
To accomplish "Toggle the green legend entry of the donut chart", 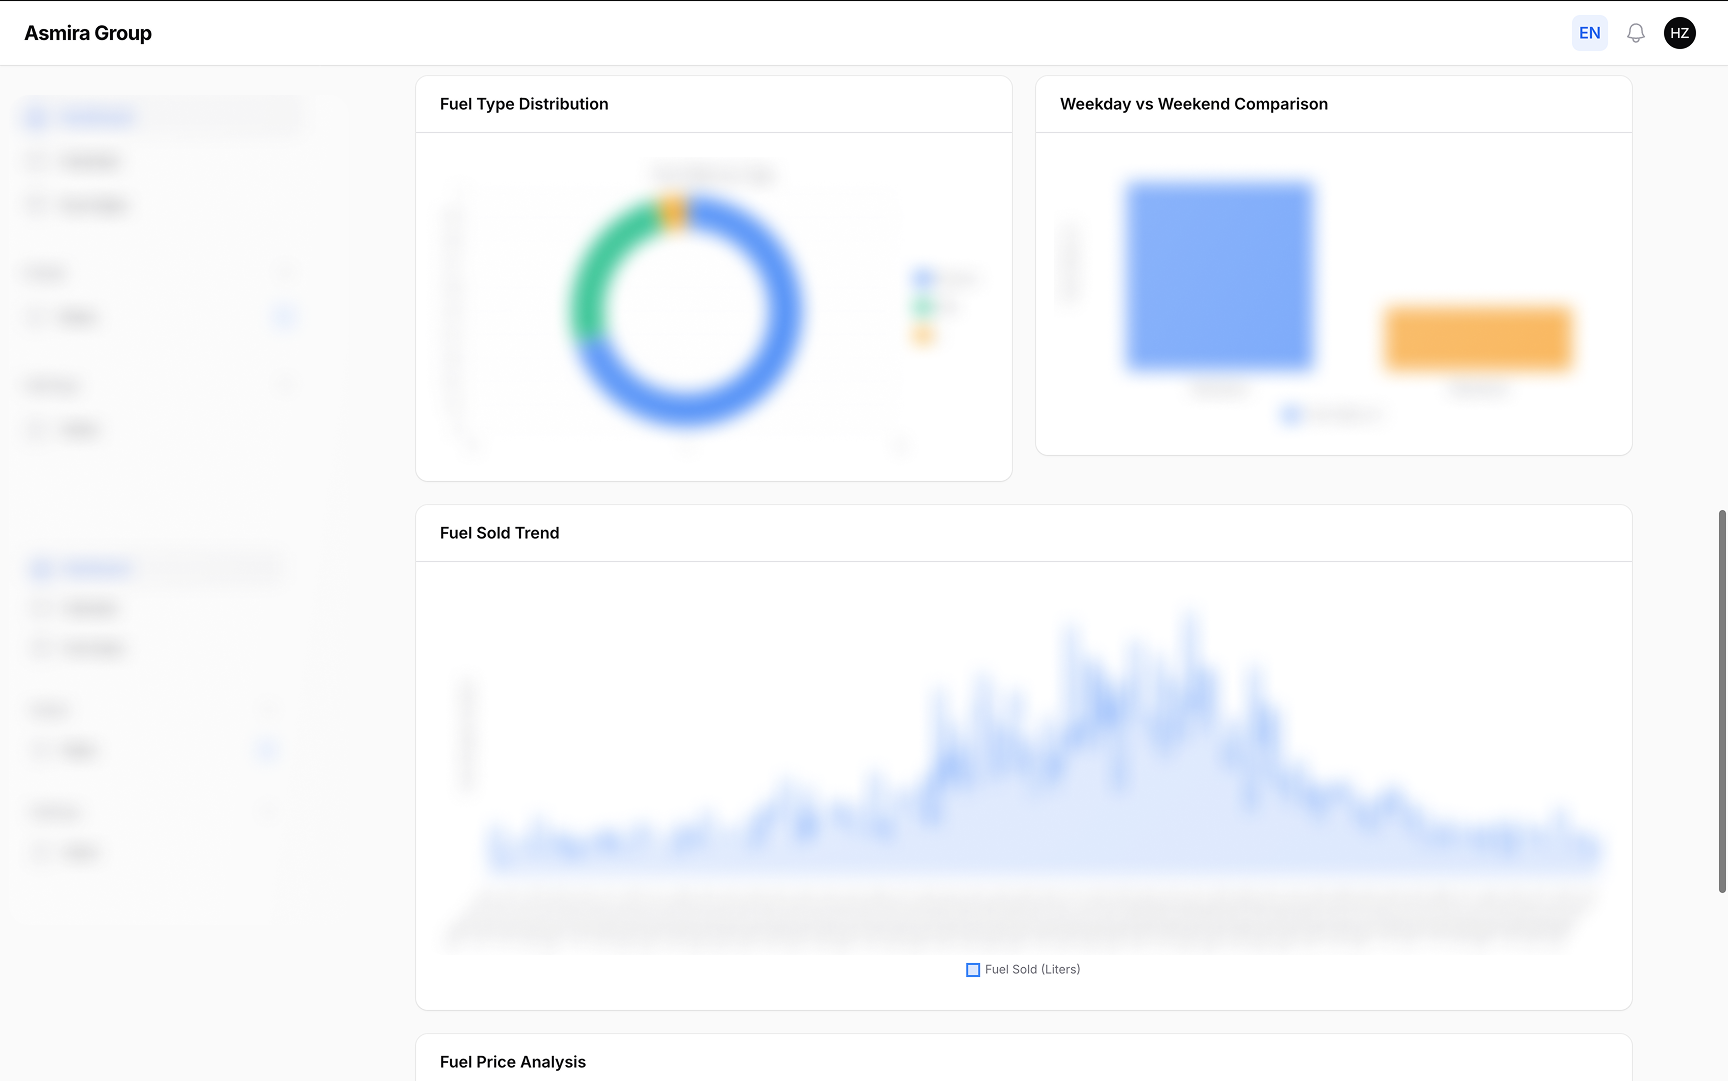I will click(924, 307).
